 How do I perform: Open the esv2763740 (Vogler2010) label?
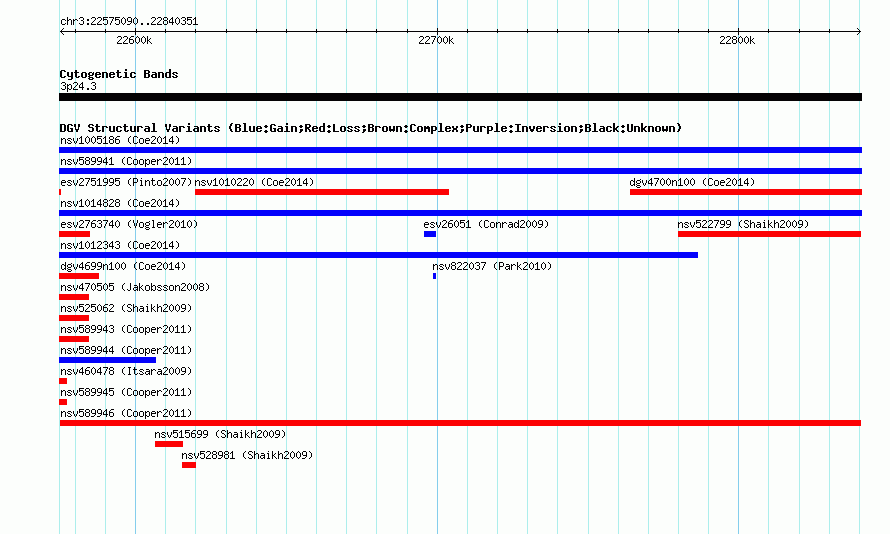129,224
